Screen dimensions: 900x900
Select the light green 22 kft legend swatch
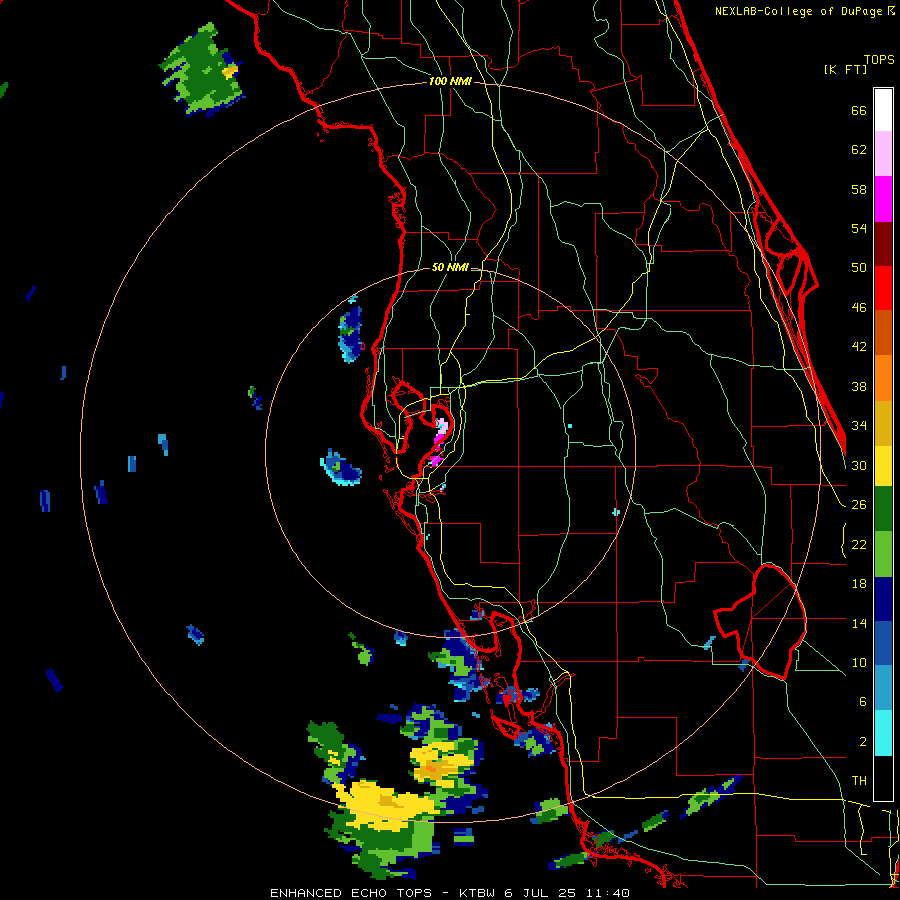[883, 554]
